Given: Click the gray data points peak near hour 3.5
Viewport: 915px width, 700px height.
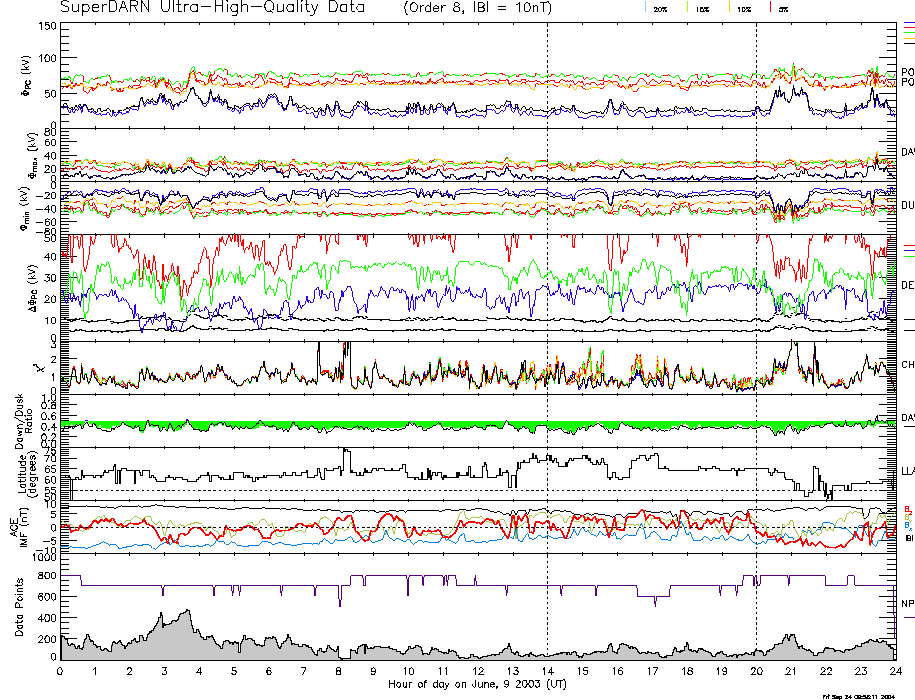Looking at the screenshot, I should coord(185,612).
